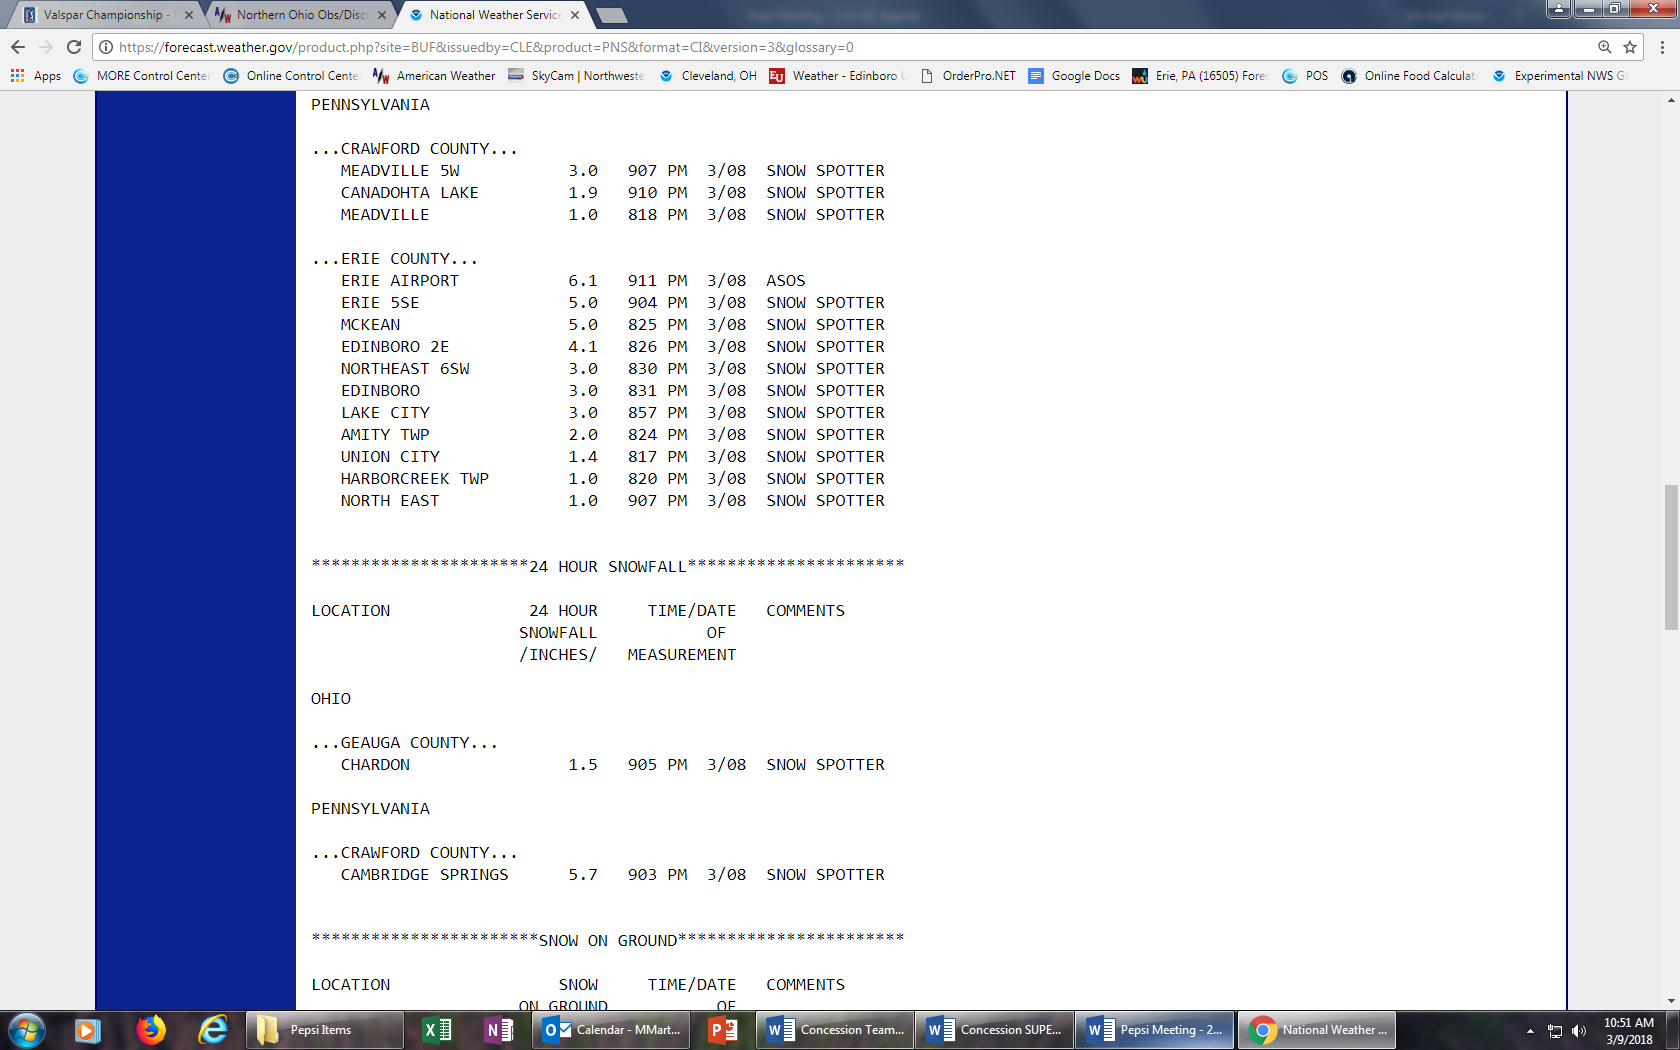Close the National Weather Service tab

coord(575,15)
